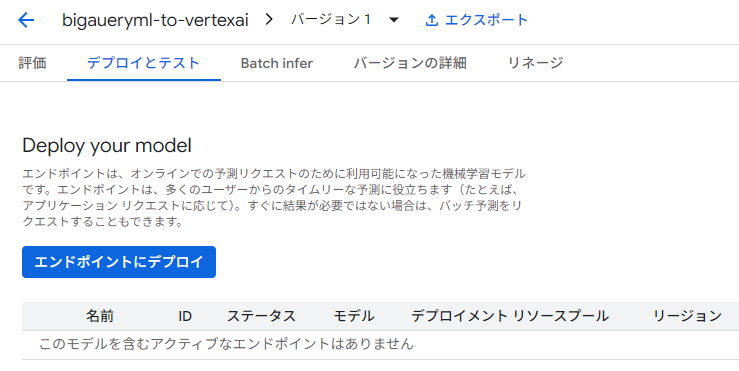Open the リネージ tab
Image resolution: width=739 pixels, height=371 pixels.
(535, 63)
